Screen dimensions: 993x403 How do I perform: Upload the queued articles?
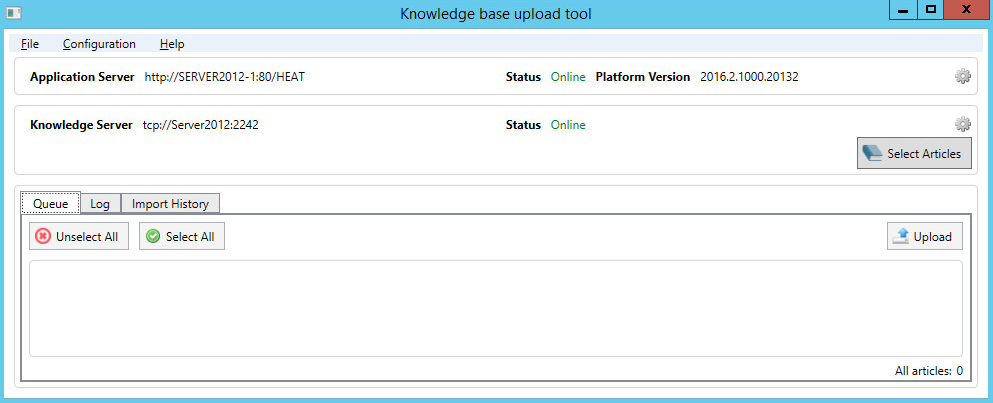click(925, 237)
